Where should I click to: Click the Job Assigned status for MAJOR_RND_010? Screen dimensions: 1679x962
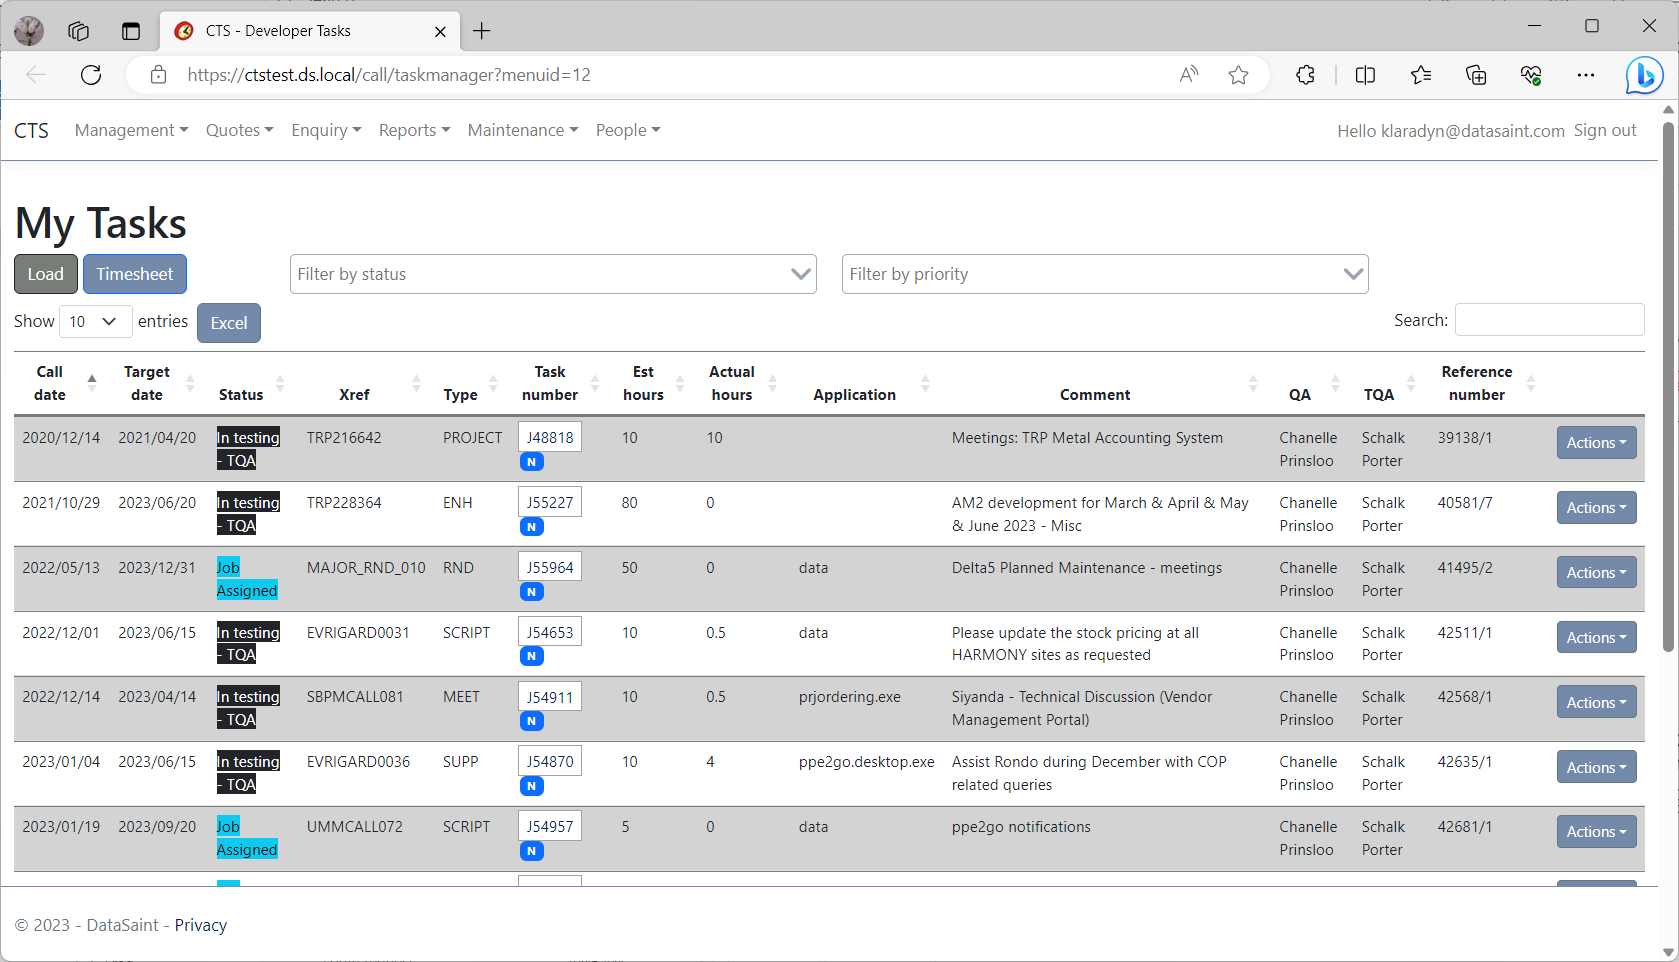(247, 579)
